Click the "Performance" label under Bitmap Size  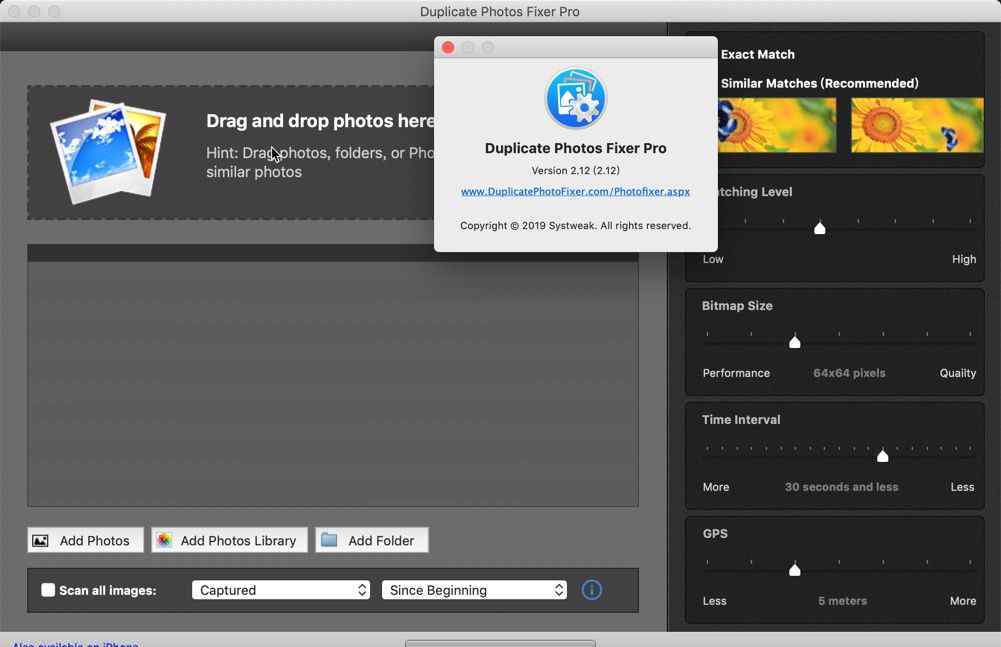[x=736, y=373]
